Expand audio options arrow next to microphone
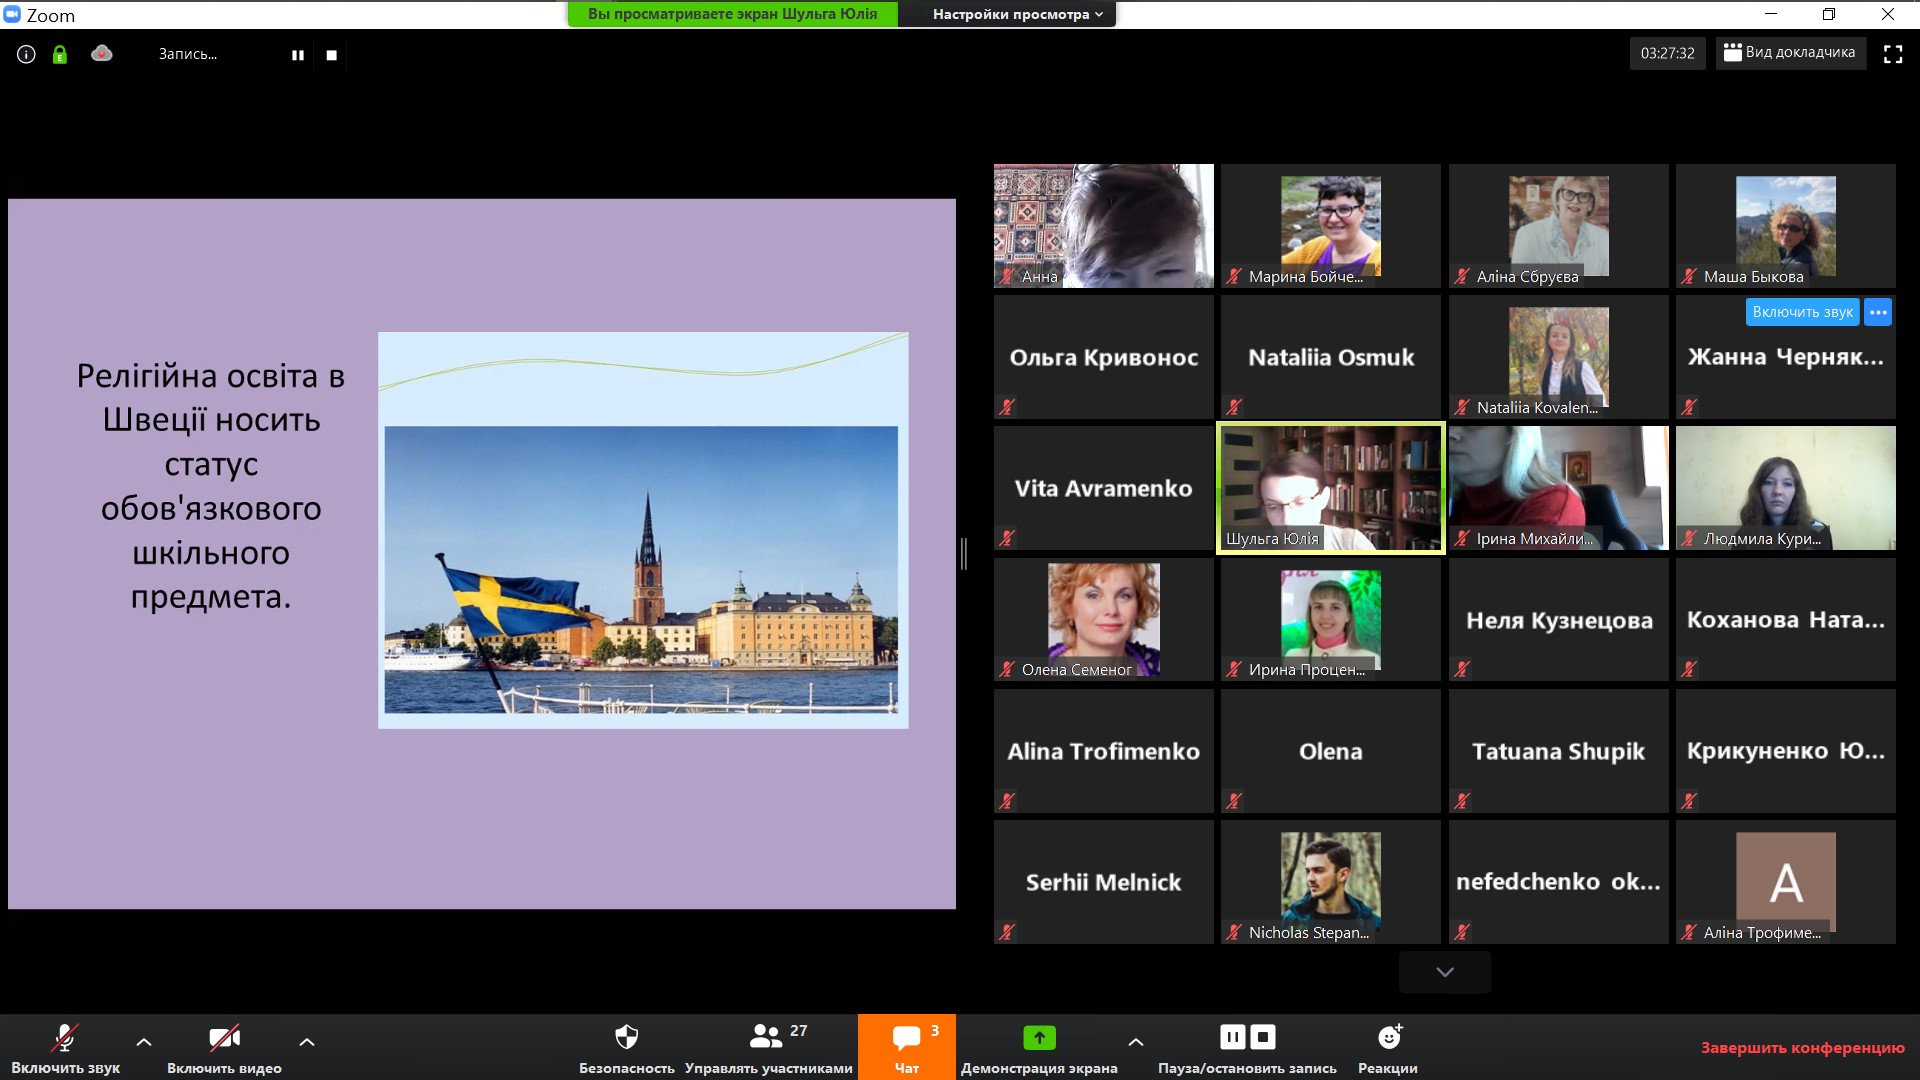 click(x=144, y=1042)
